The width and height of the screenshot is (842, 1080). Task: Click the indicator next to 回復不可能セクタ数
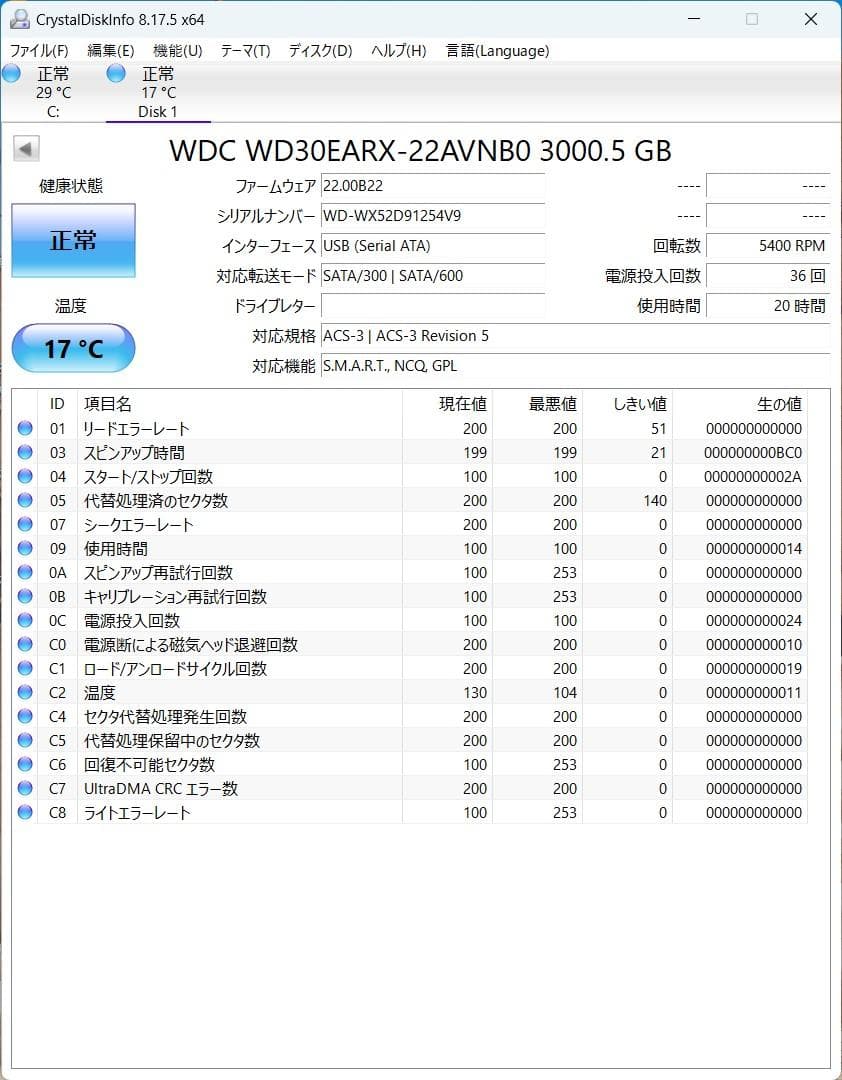pyautogui.click(x=25, y=764)
